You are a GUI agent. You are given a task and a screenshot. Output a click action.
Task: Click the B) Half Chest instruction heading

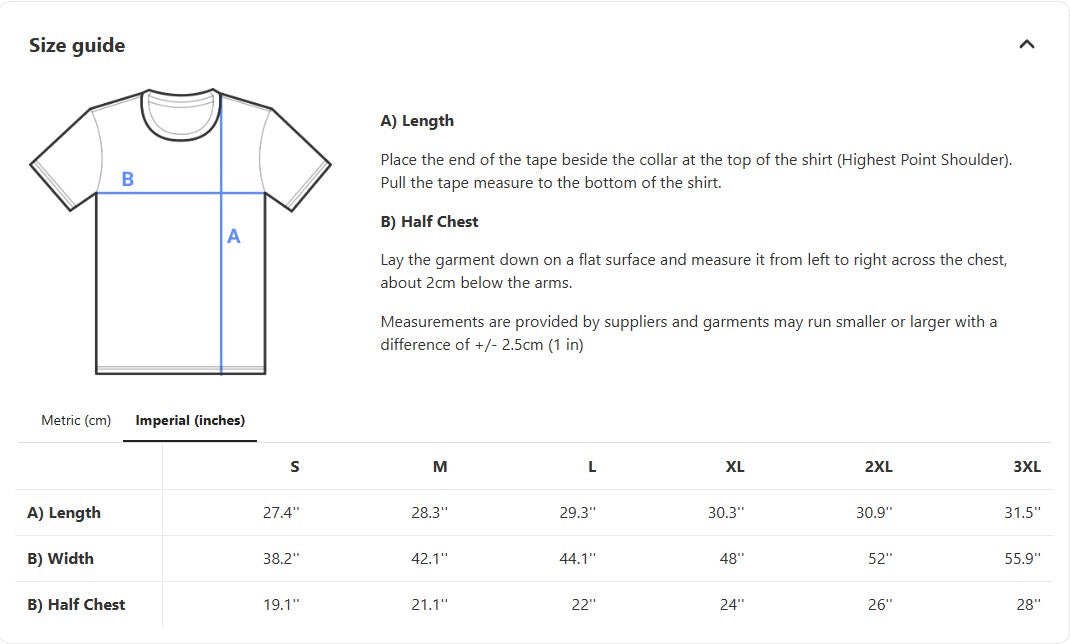pyautogui.click(x=429, y=222)
